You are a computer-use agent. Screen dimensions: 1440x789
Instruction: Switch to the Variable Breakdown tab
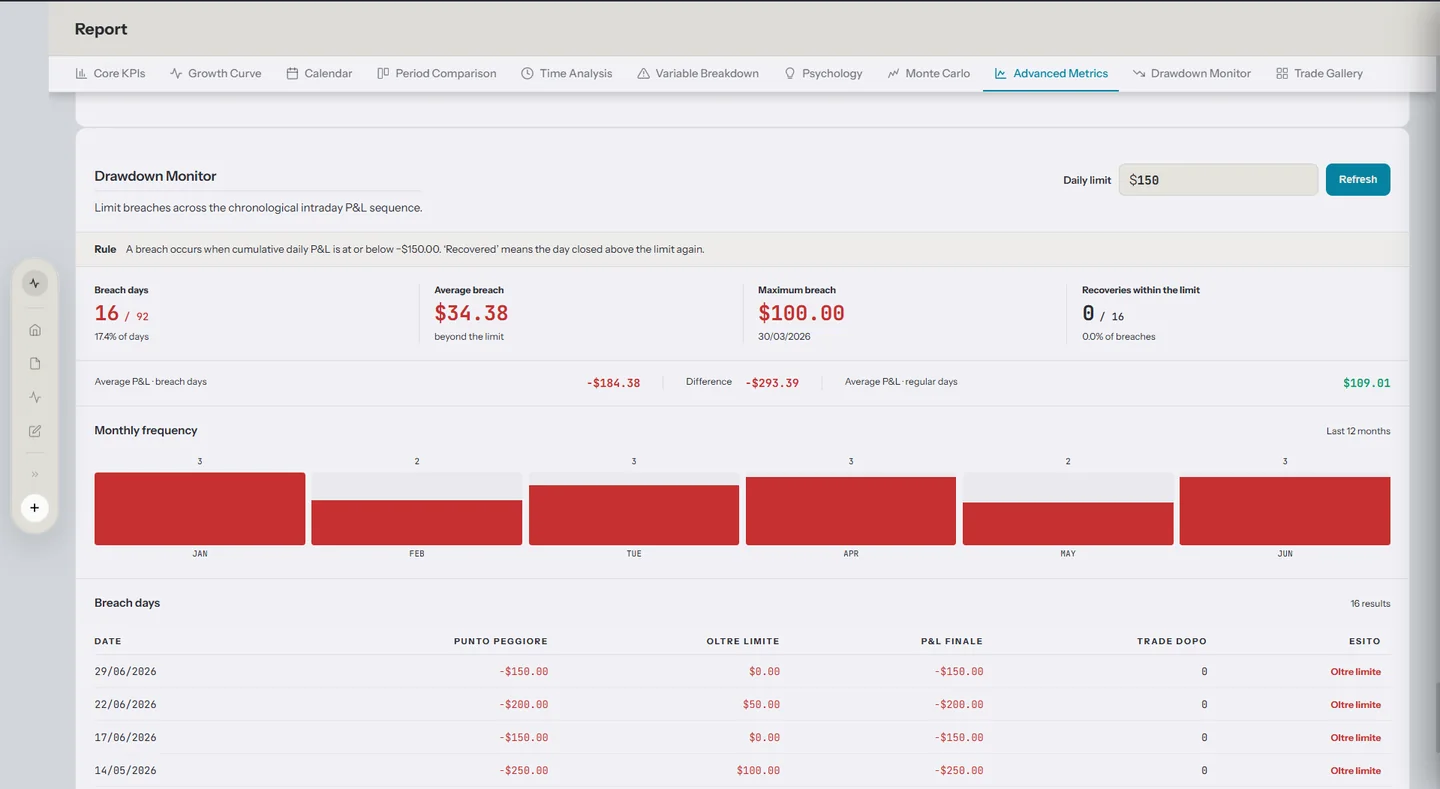[x=698, y=73]
